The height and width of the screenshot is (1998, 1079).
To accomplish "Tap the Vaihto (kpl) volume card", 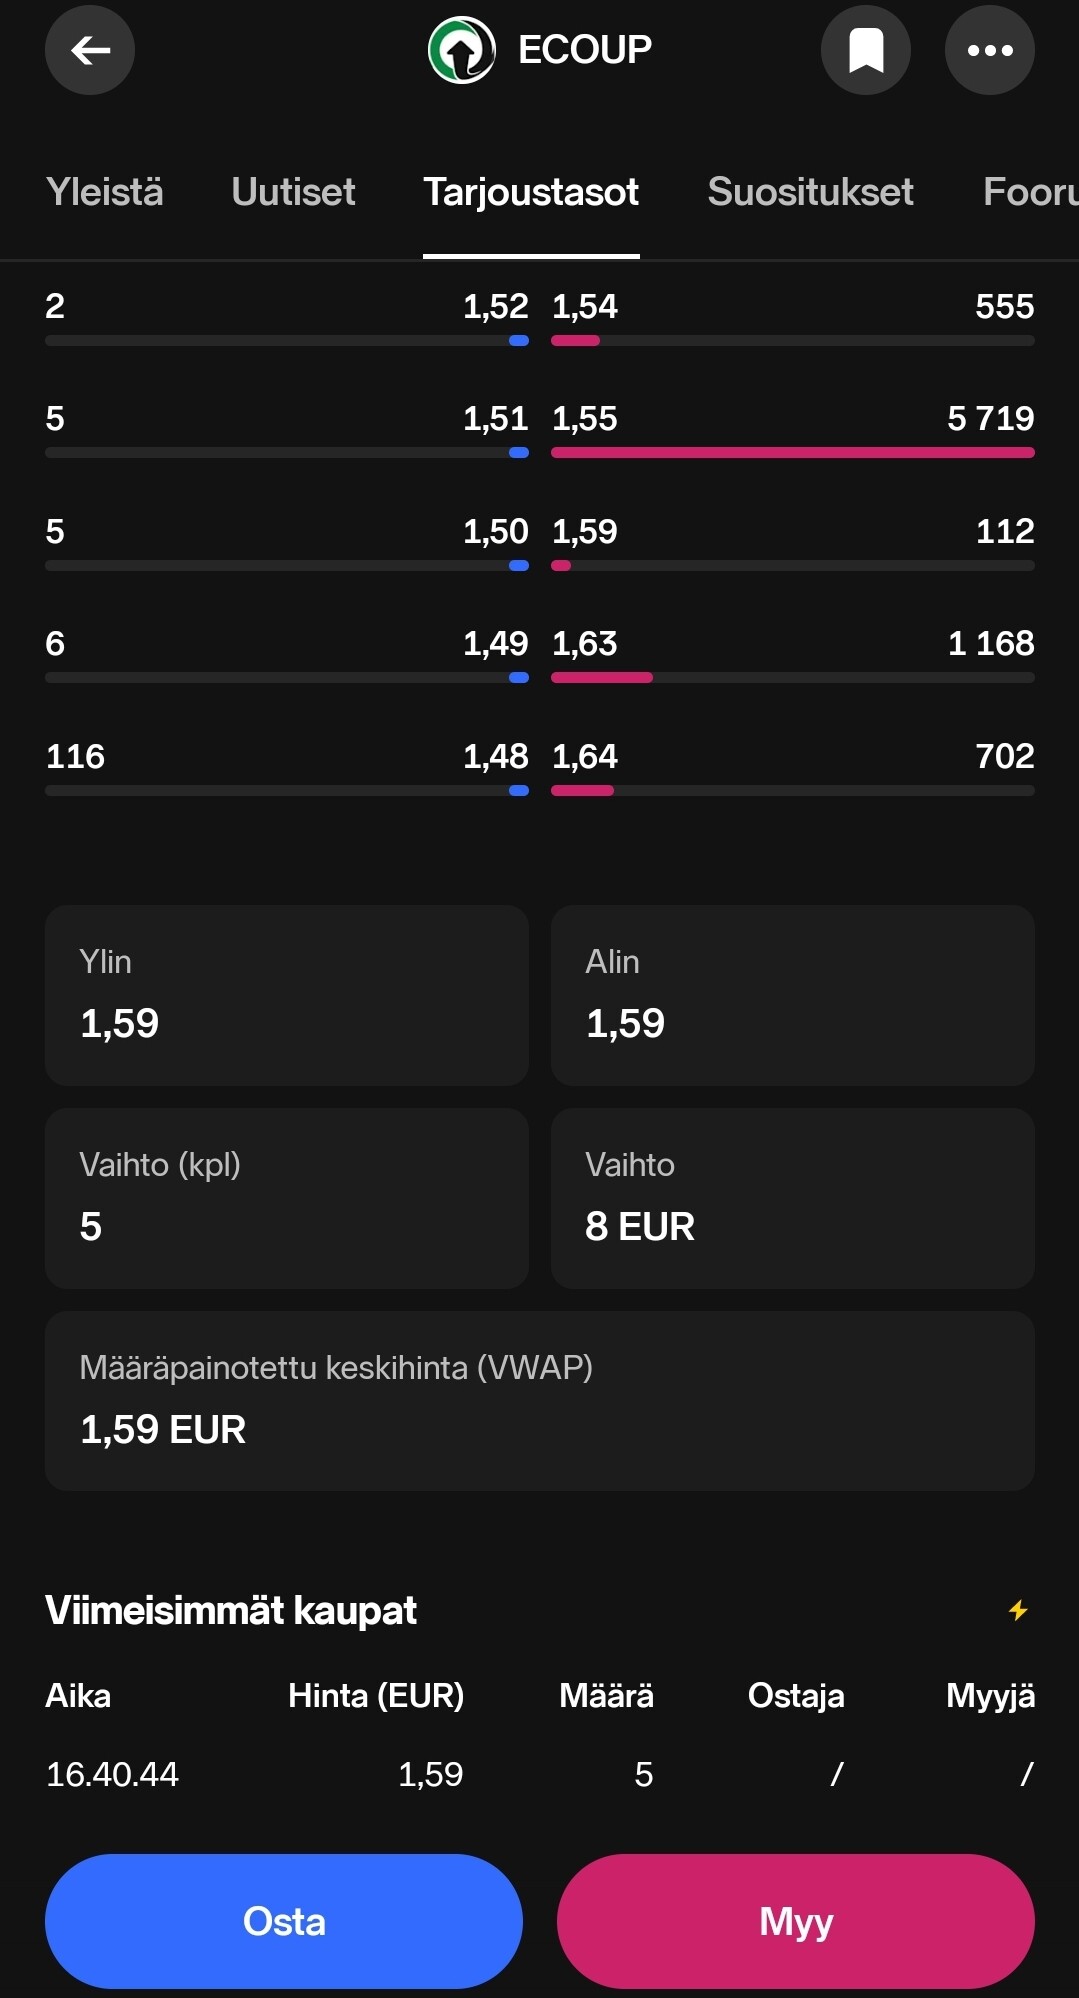I will tap(287, 1198).
